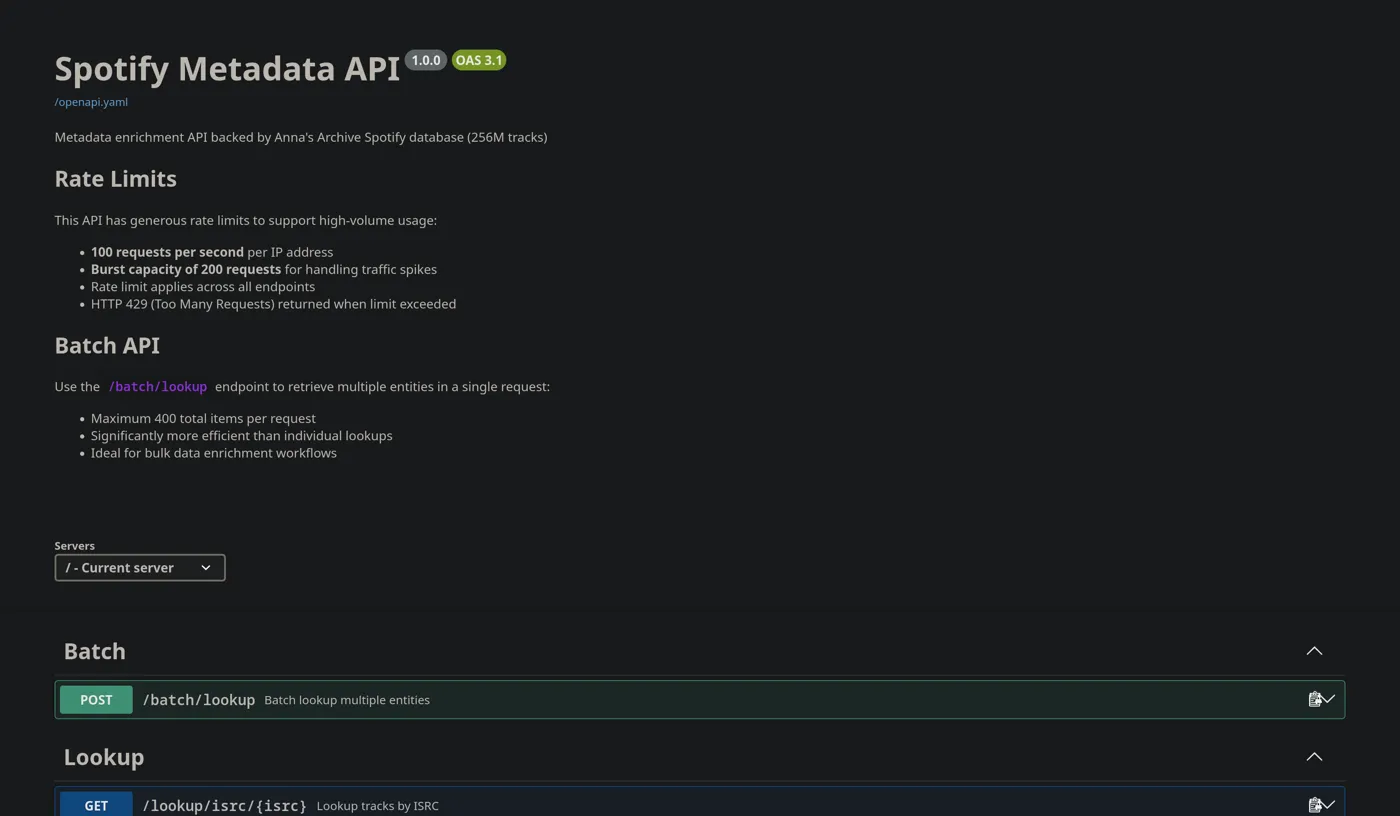The width and height of the screenshot is (1400, 816).
Task: Click 'This API has generous rate limits' sentence
Action: click(246, 220)
